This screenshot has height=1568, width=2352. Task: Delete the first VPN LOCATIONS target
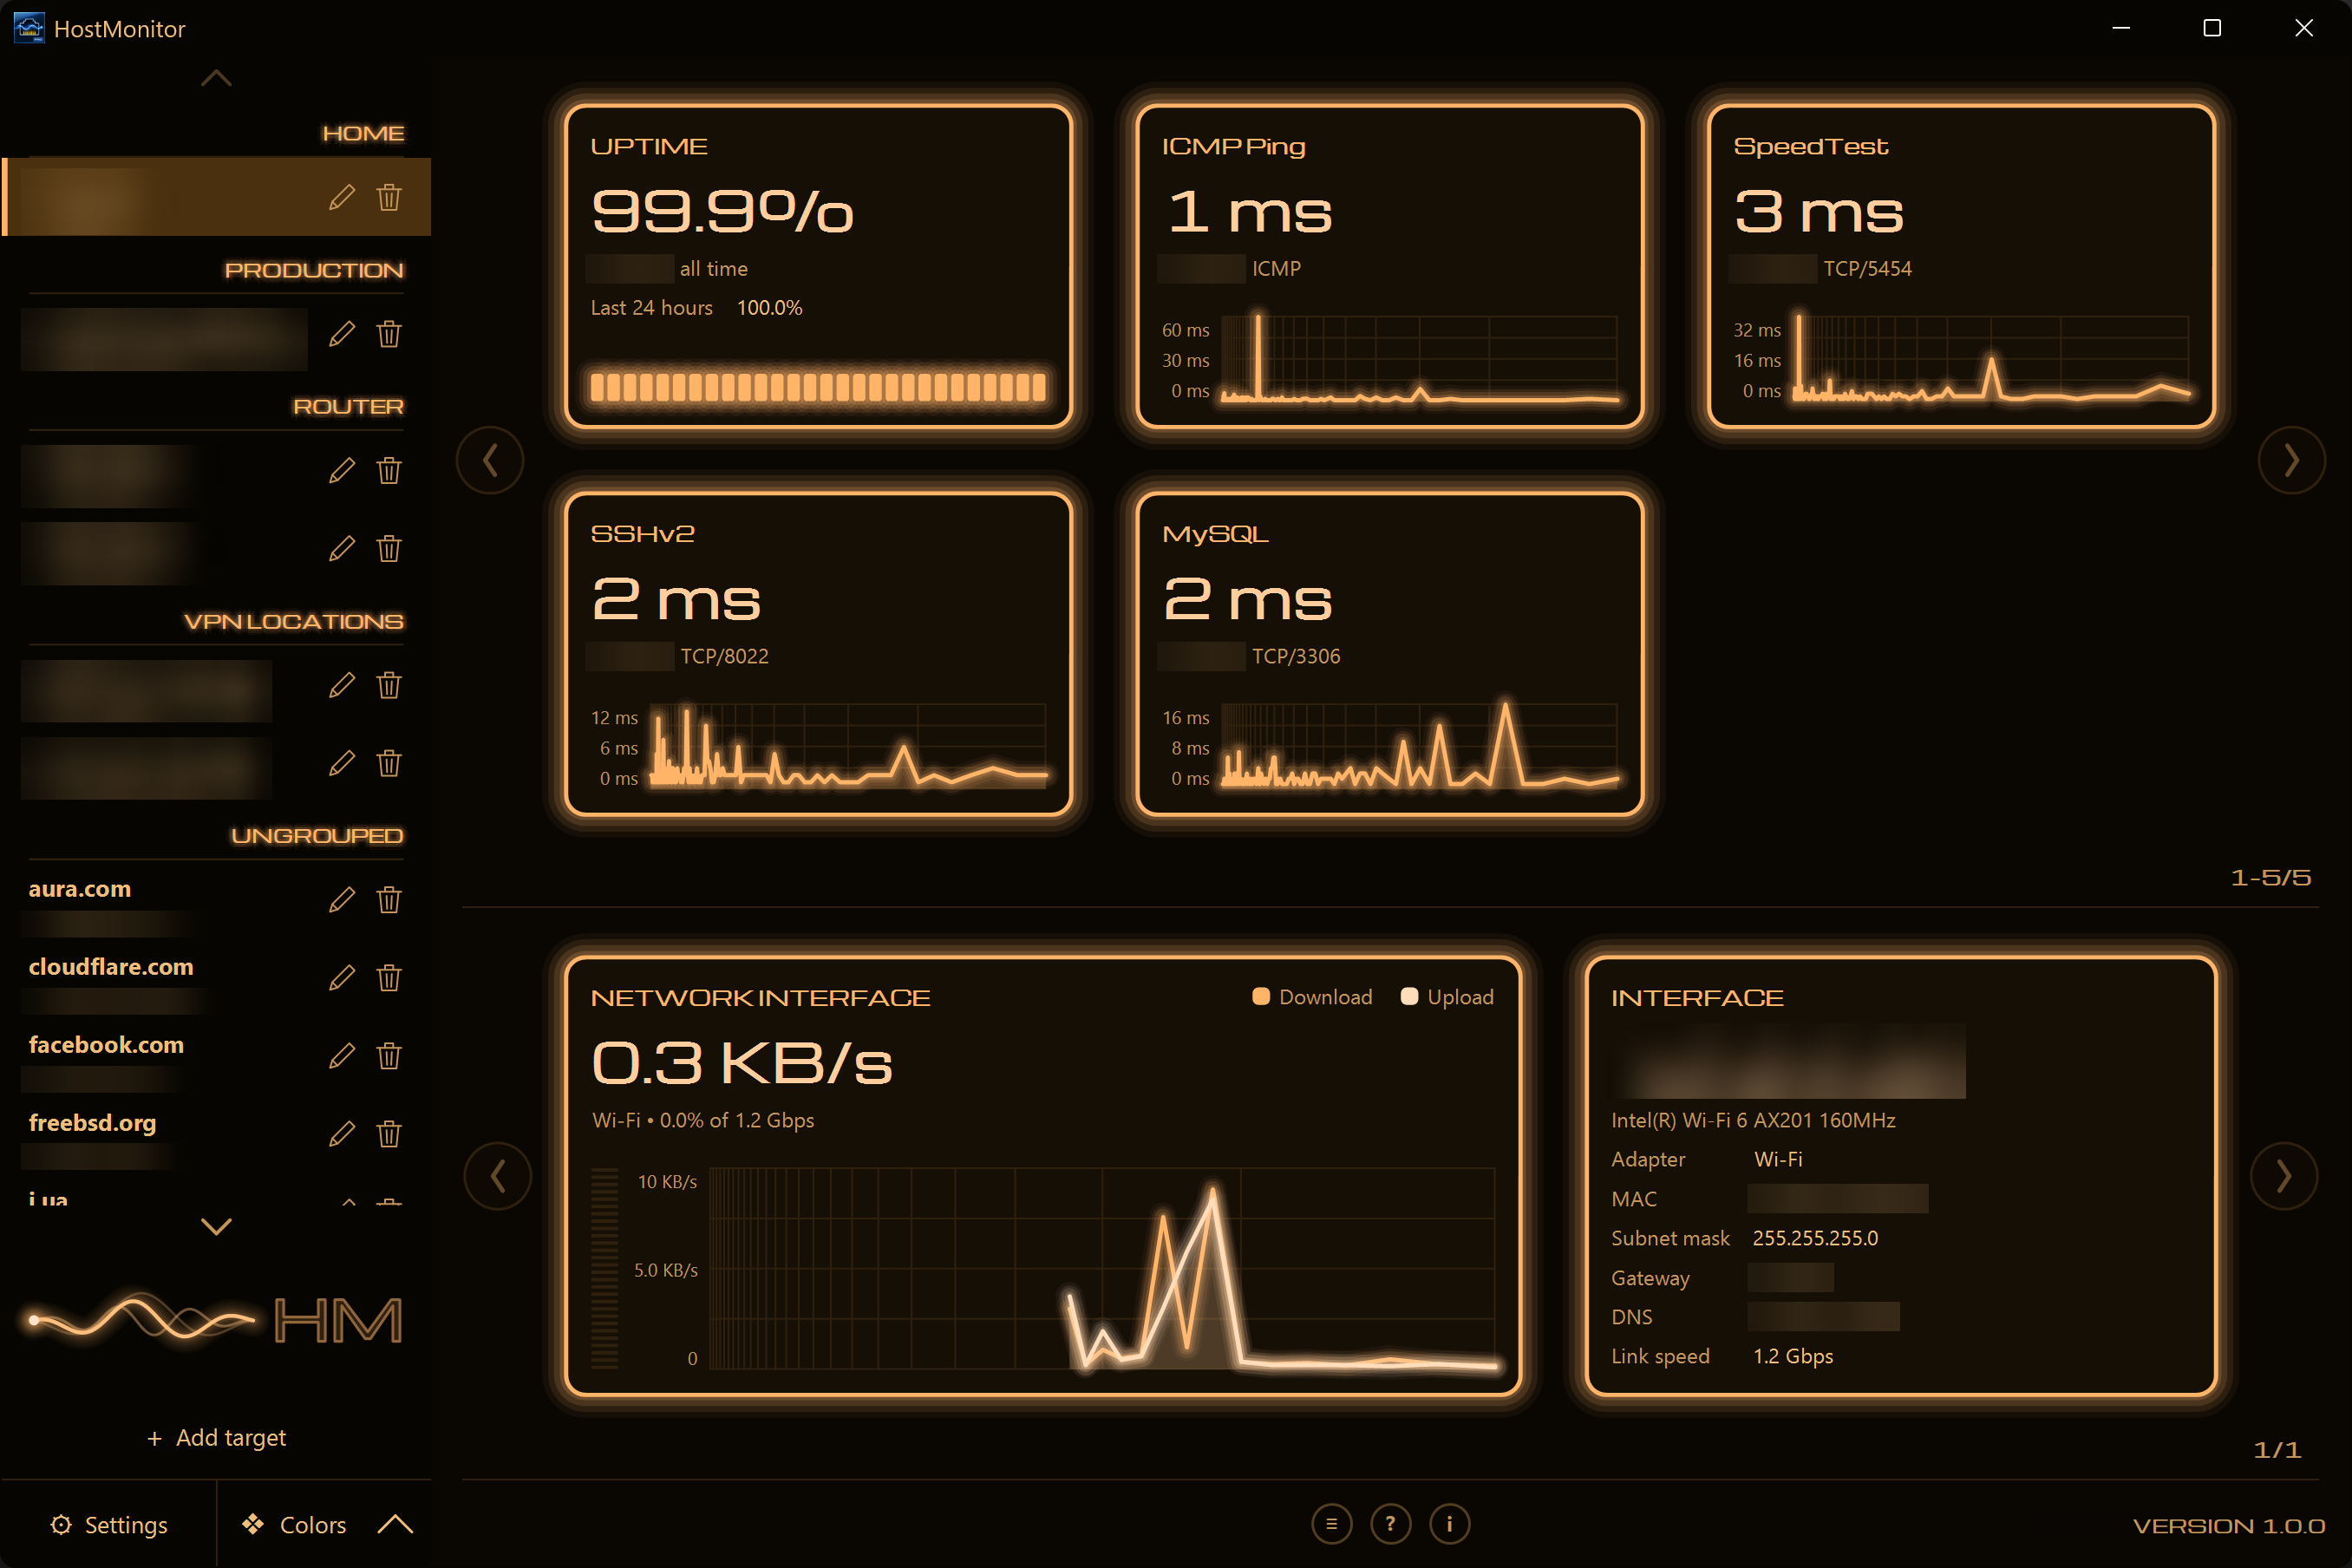coord(389,685)
